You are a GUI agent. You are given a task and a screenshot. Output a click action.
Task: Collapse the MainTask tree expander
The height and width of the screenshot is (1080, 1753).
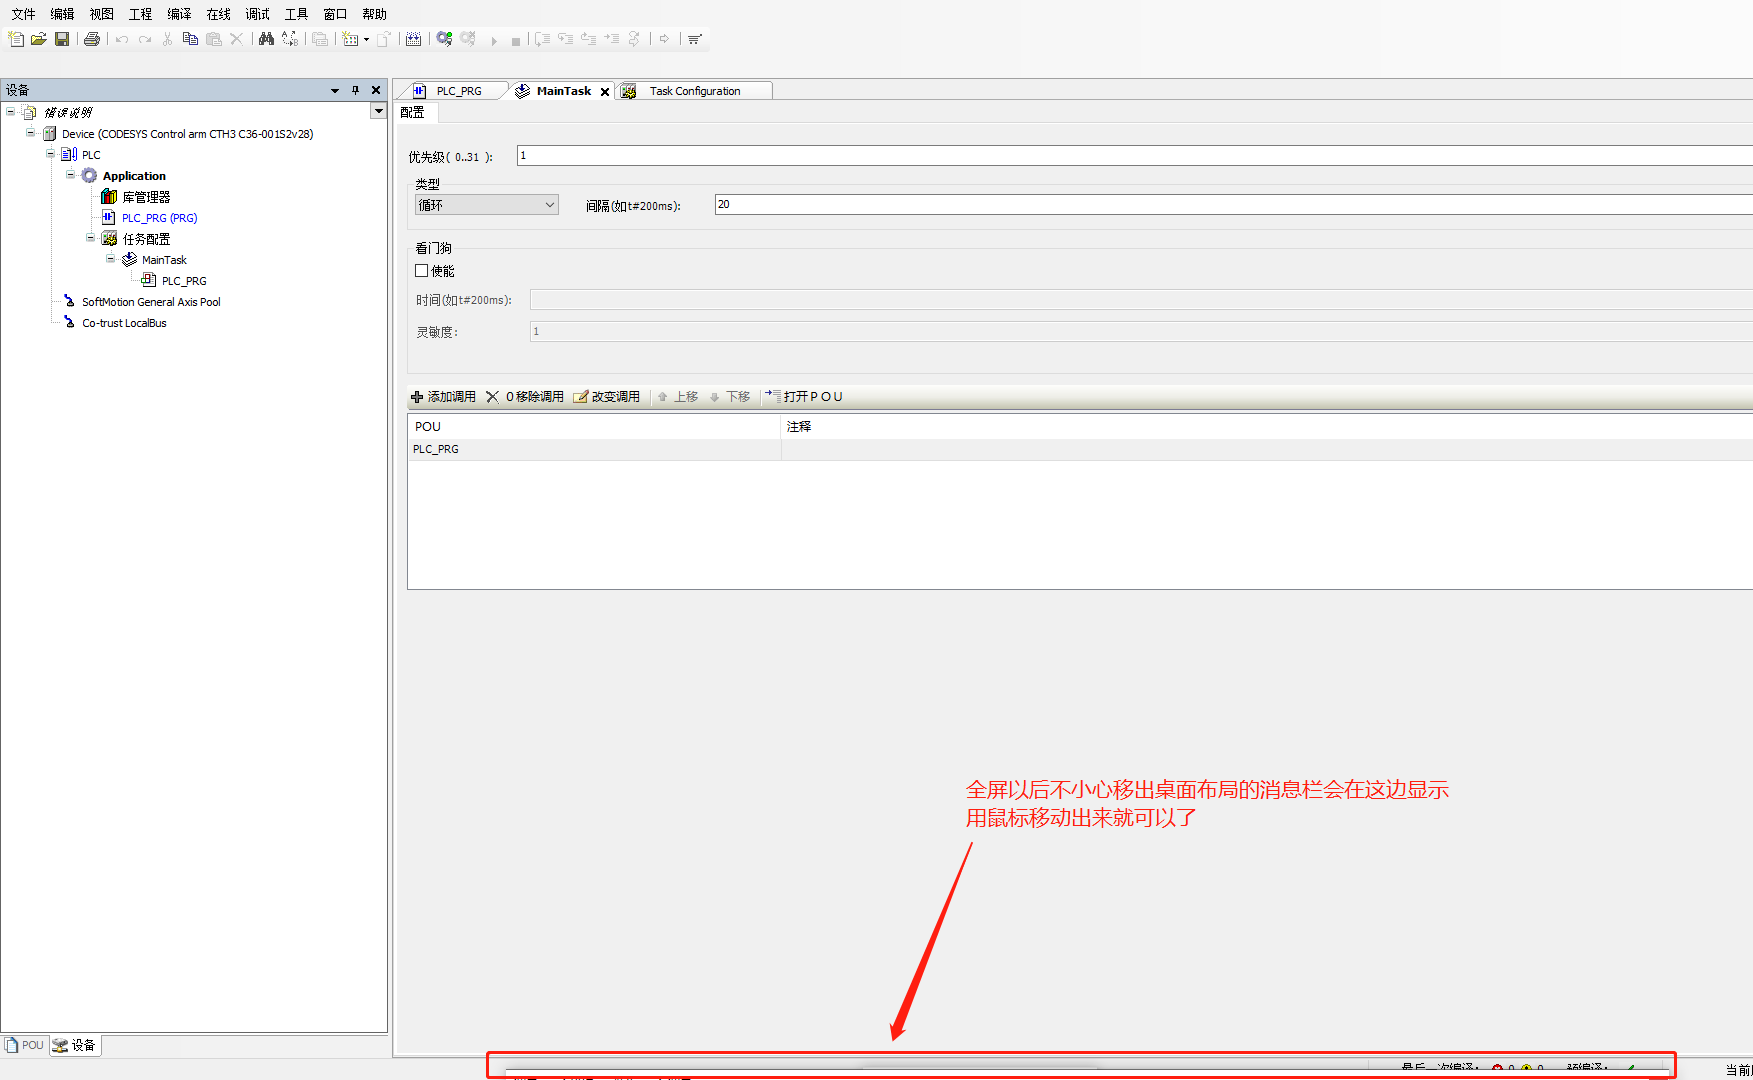pos(110,259)
